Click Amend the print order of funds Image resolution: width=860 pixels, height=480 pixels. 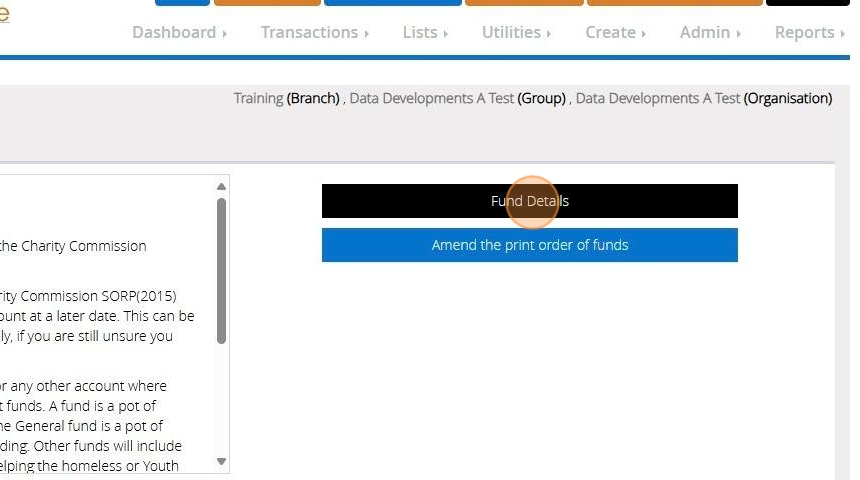point(530,245)
